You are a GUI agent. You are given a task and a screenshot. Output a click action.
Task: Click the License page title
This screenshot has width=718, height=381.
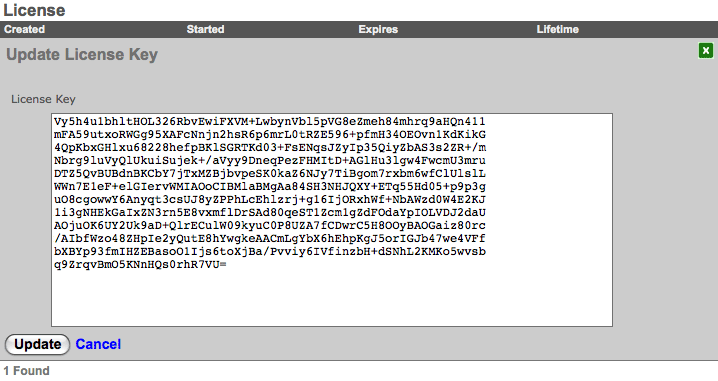click(x=34, y=10)
